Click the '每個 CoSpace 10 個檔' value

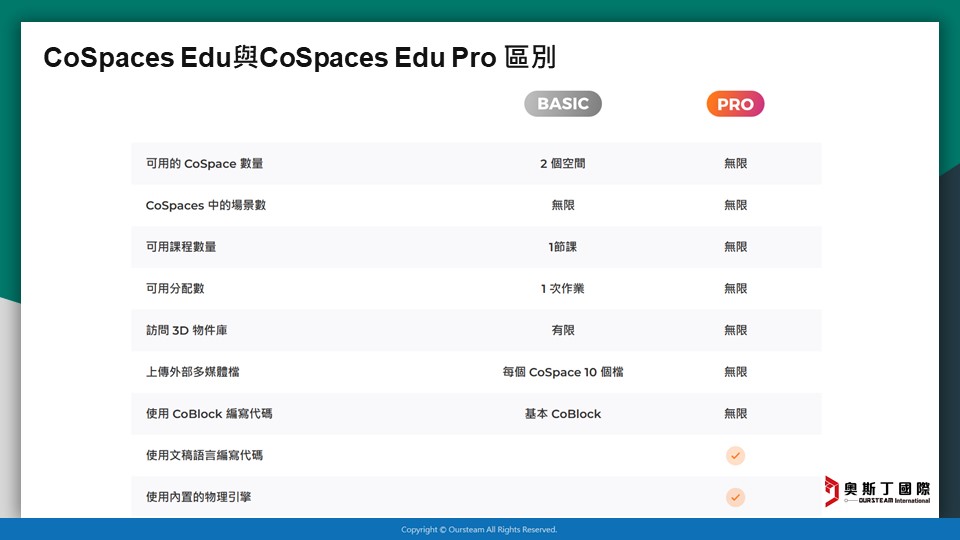[563, 372]
